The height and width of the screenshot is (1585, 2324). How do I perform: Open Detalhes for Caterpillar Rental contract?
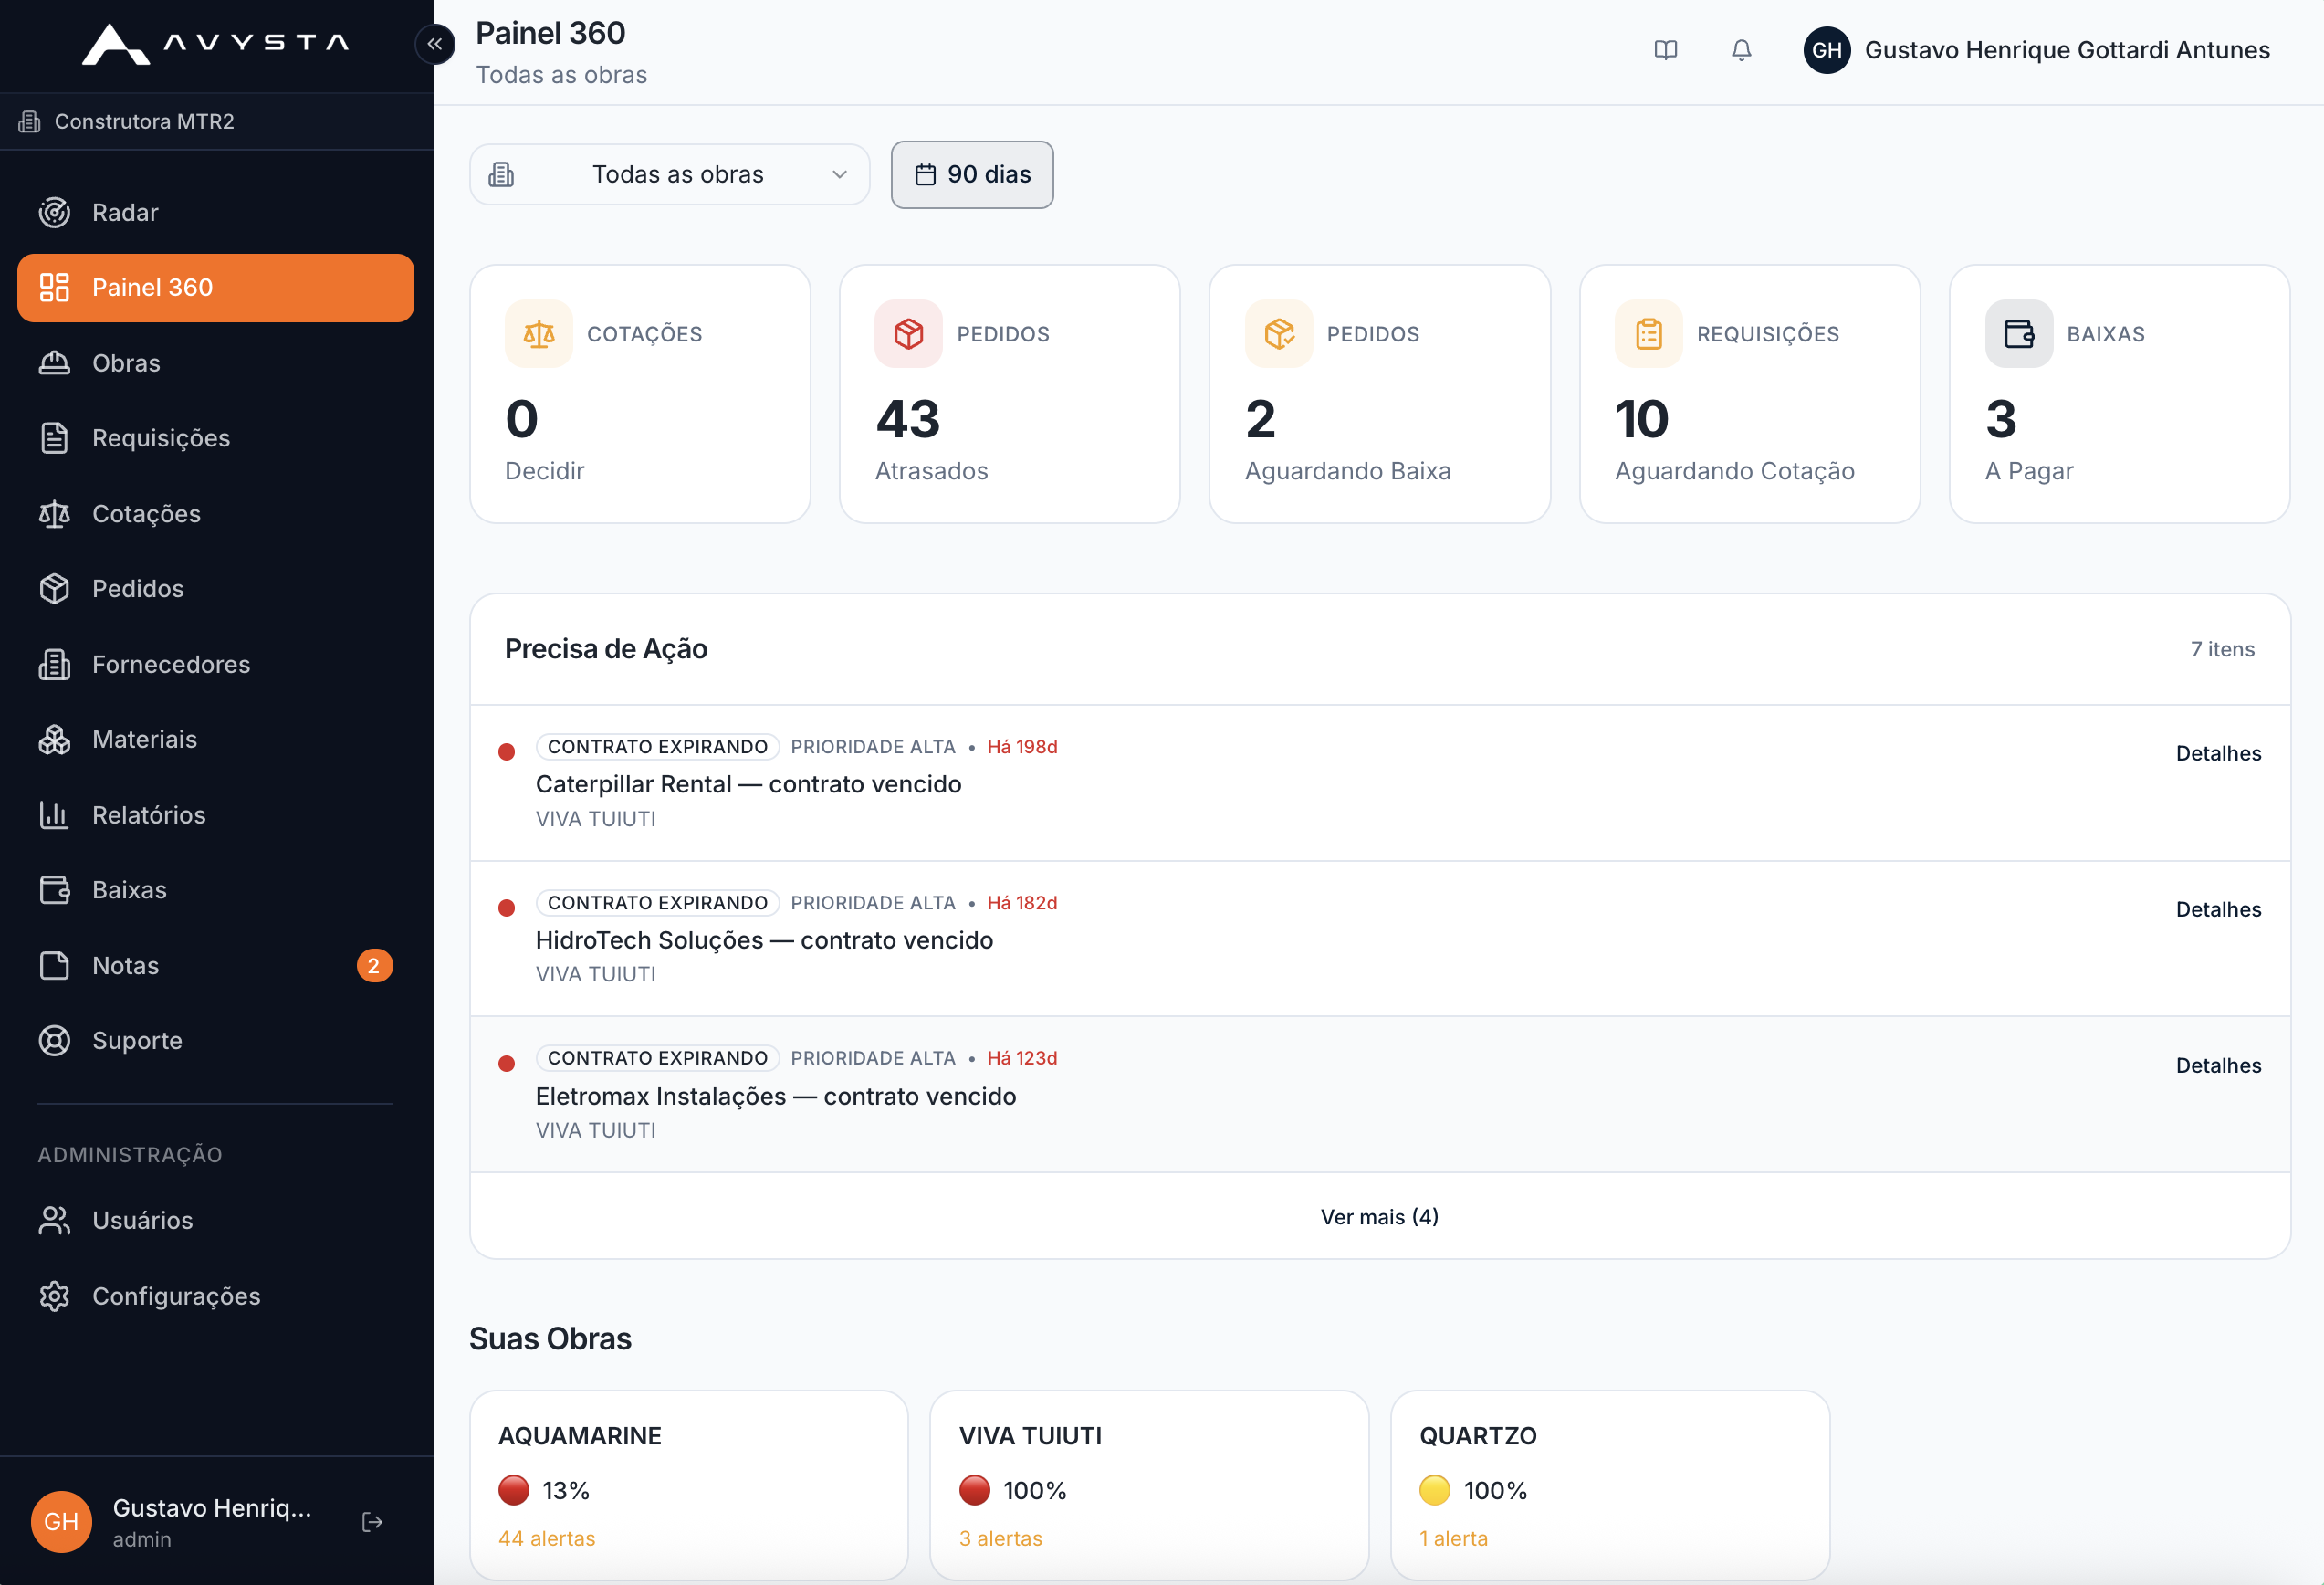tap(2218, 753)
